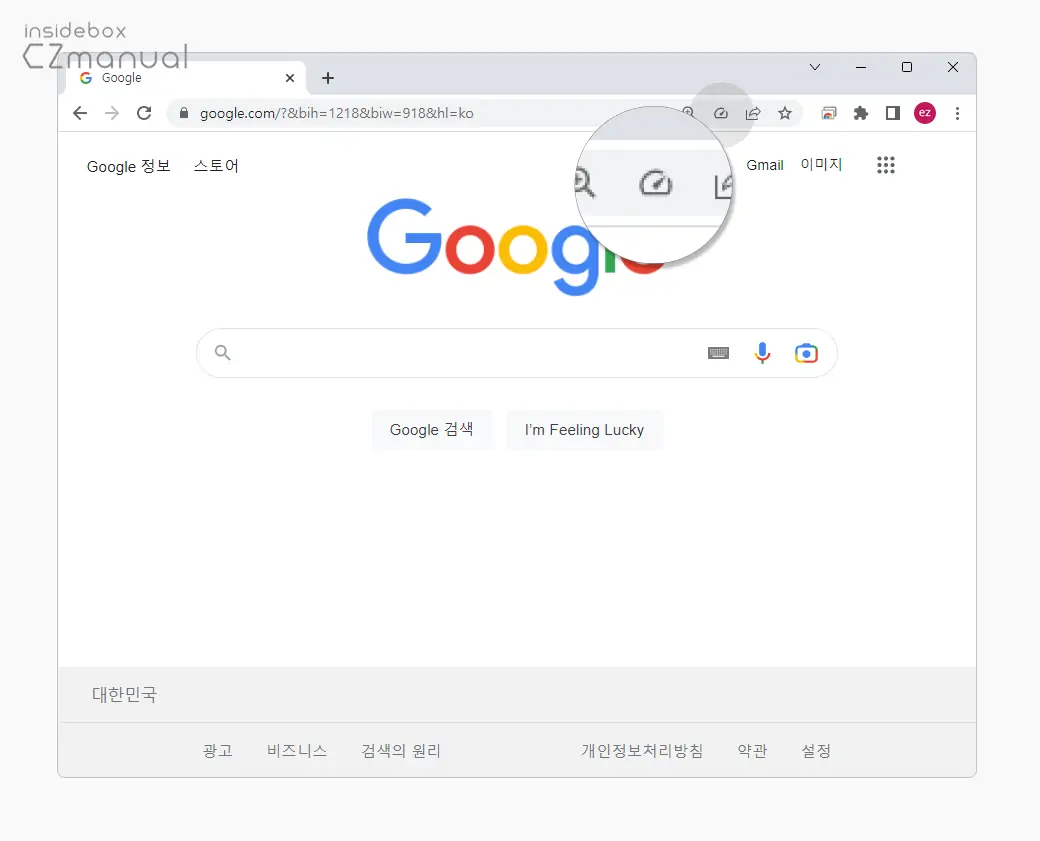Screen dimensions: 1040x841
Task: Open the Google 정보 link
Action: click(x=129, y=166)
